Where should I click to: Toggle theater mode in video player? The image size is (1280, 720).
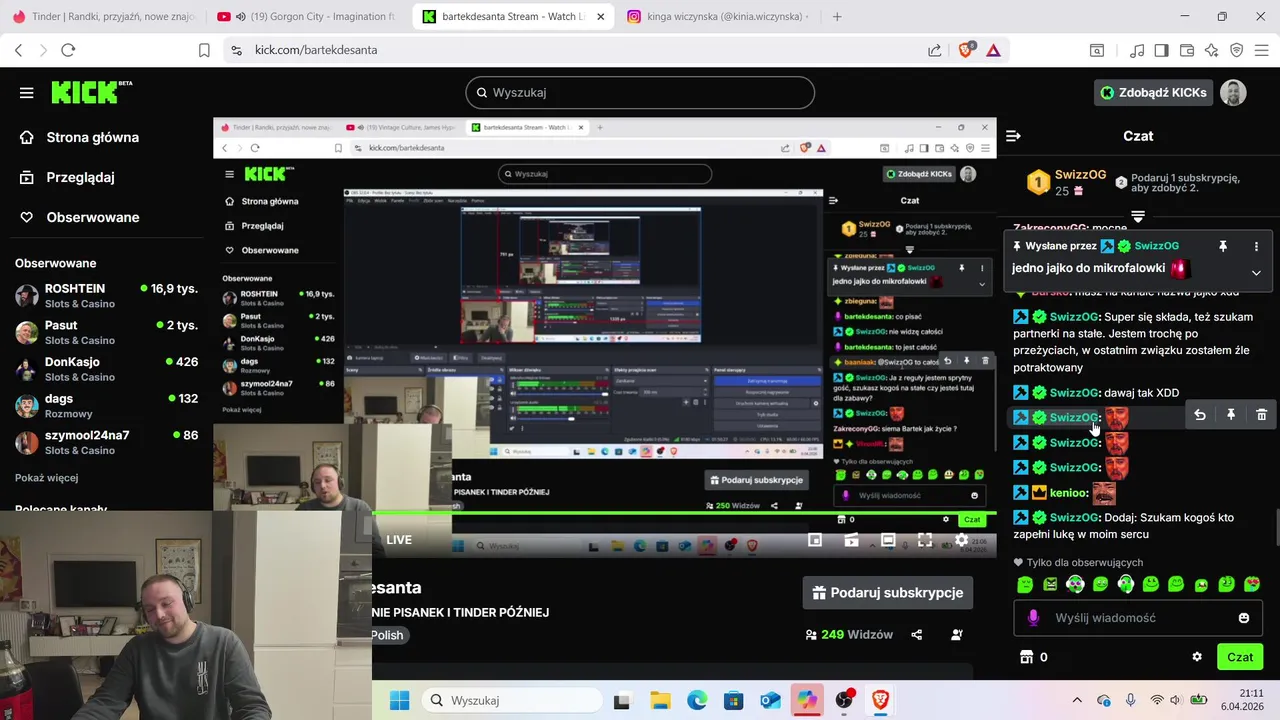point(888,540)
